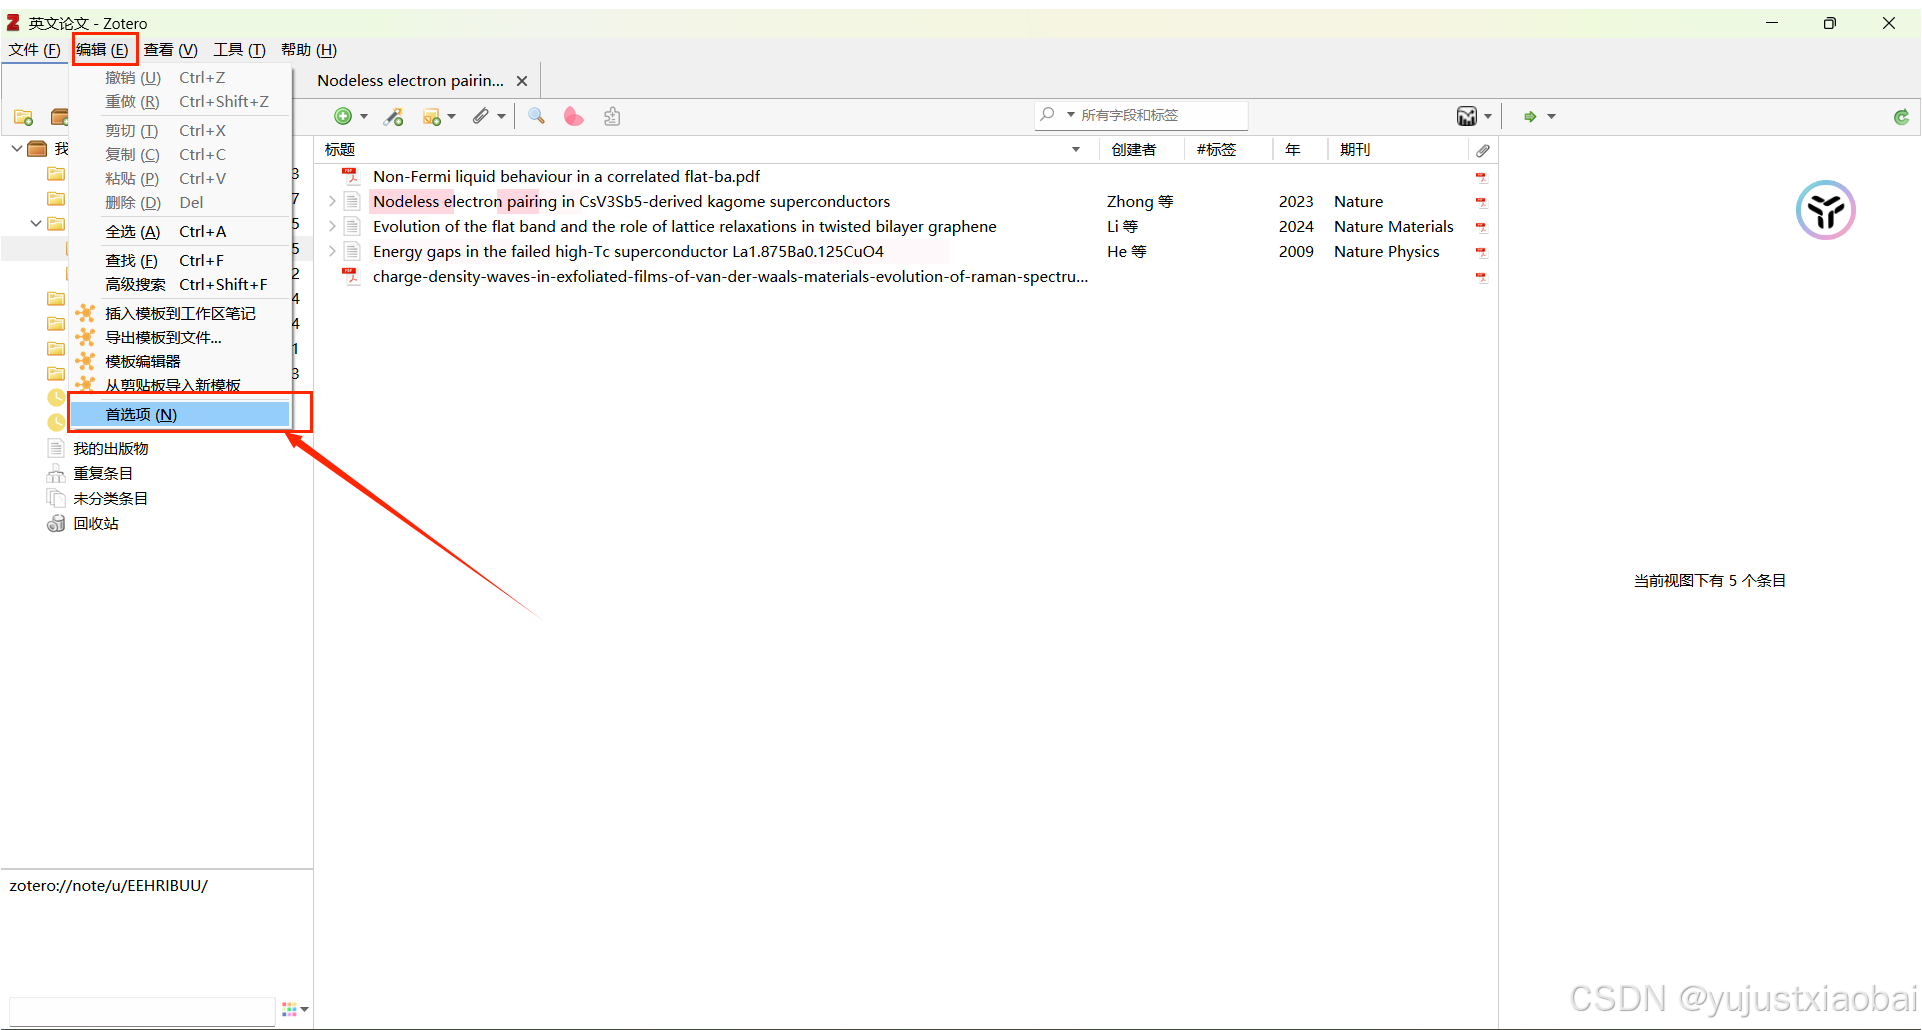Click the tag filter input at bottom left

(x=142, y=1010)
